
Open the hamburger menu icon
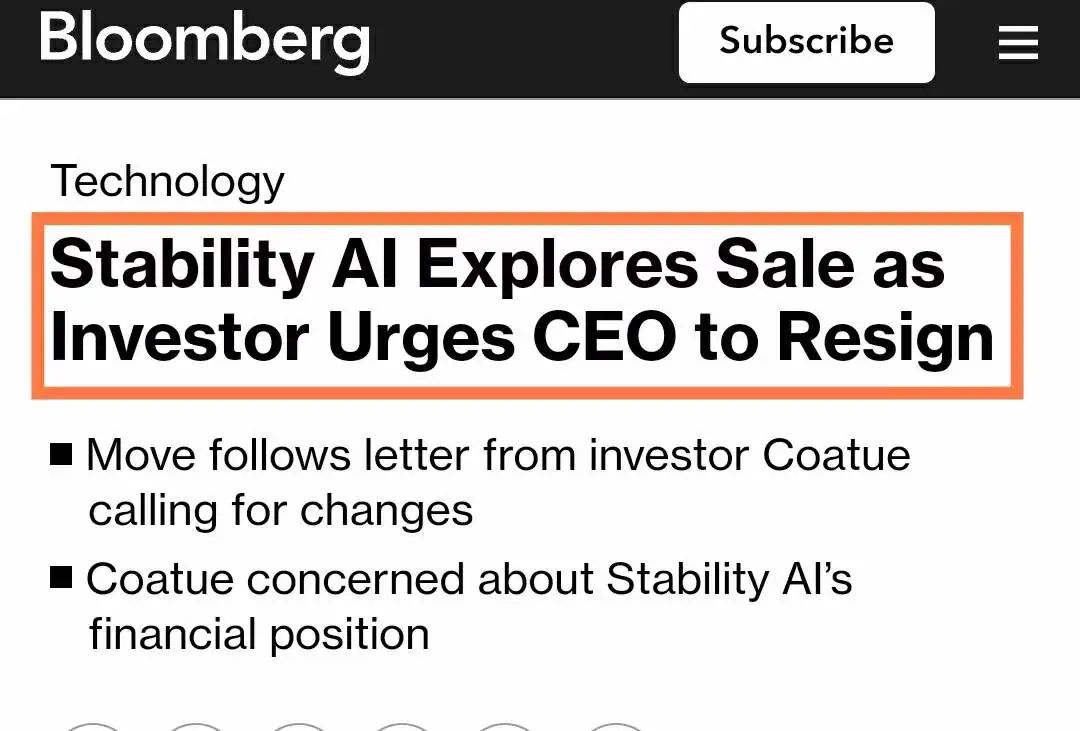click(1018, 43)
